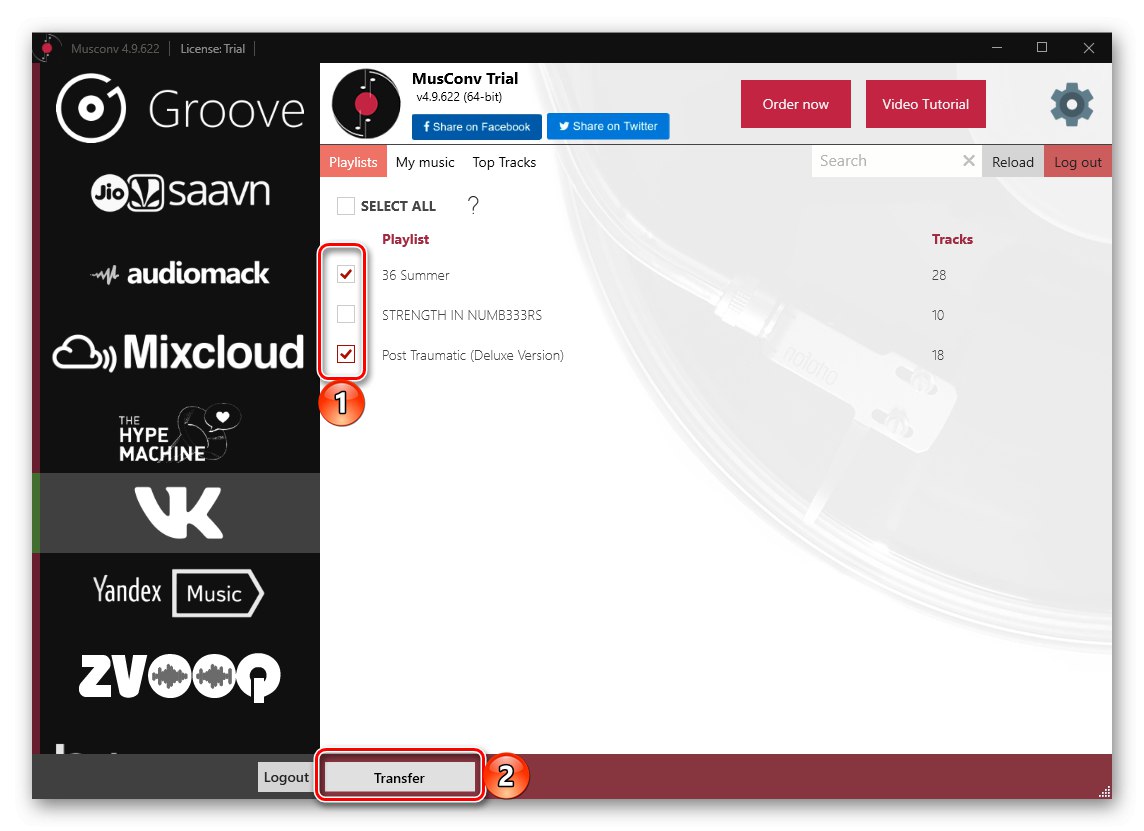Screen dimensions: 1144x831
Task: Switch to the Playlists tab
Action: click(x=353, y=162)
